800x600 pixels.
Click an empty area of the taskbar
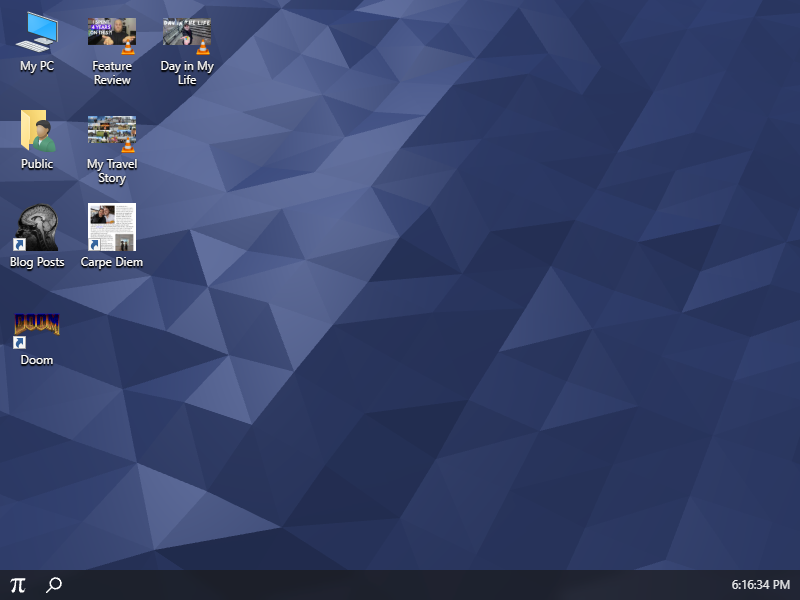[x=400, y=585]
